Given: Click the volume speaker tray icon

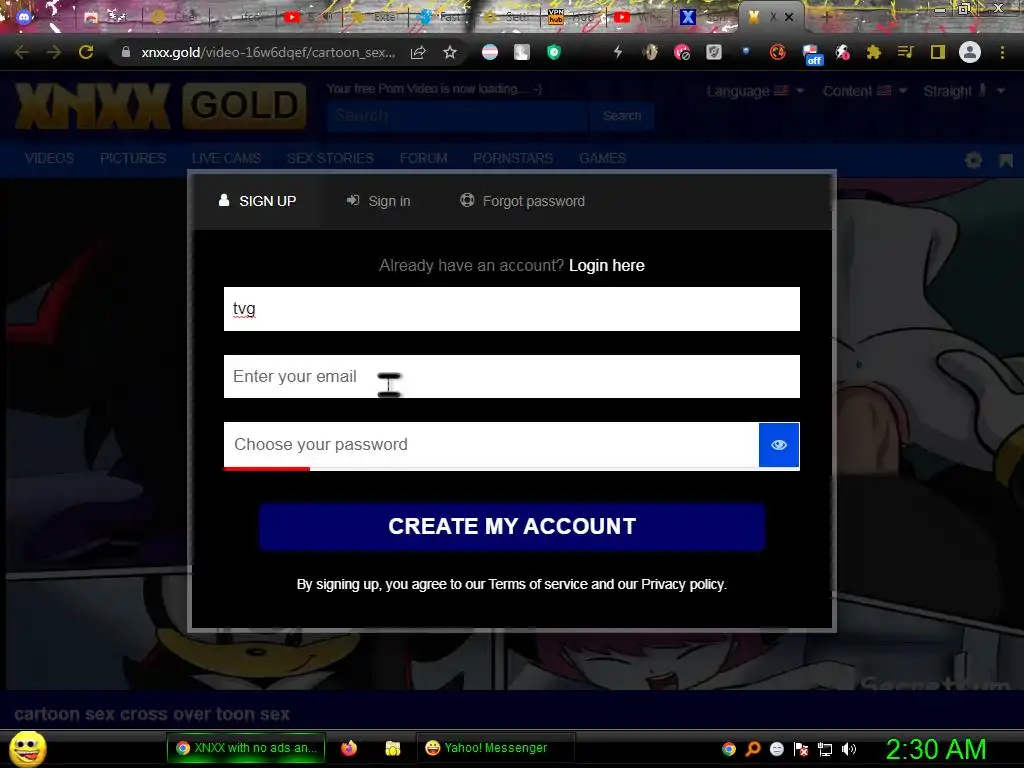Looking at the screenshot, I should [849, 749].
